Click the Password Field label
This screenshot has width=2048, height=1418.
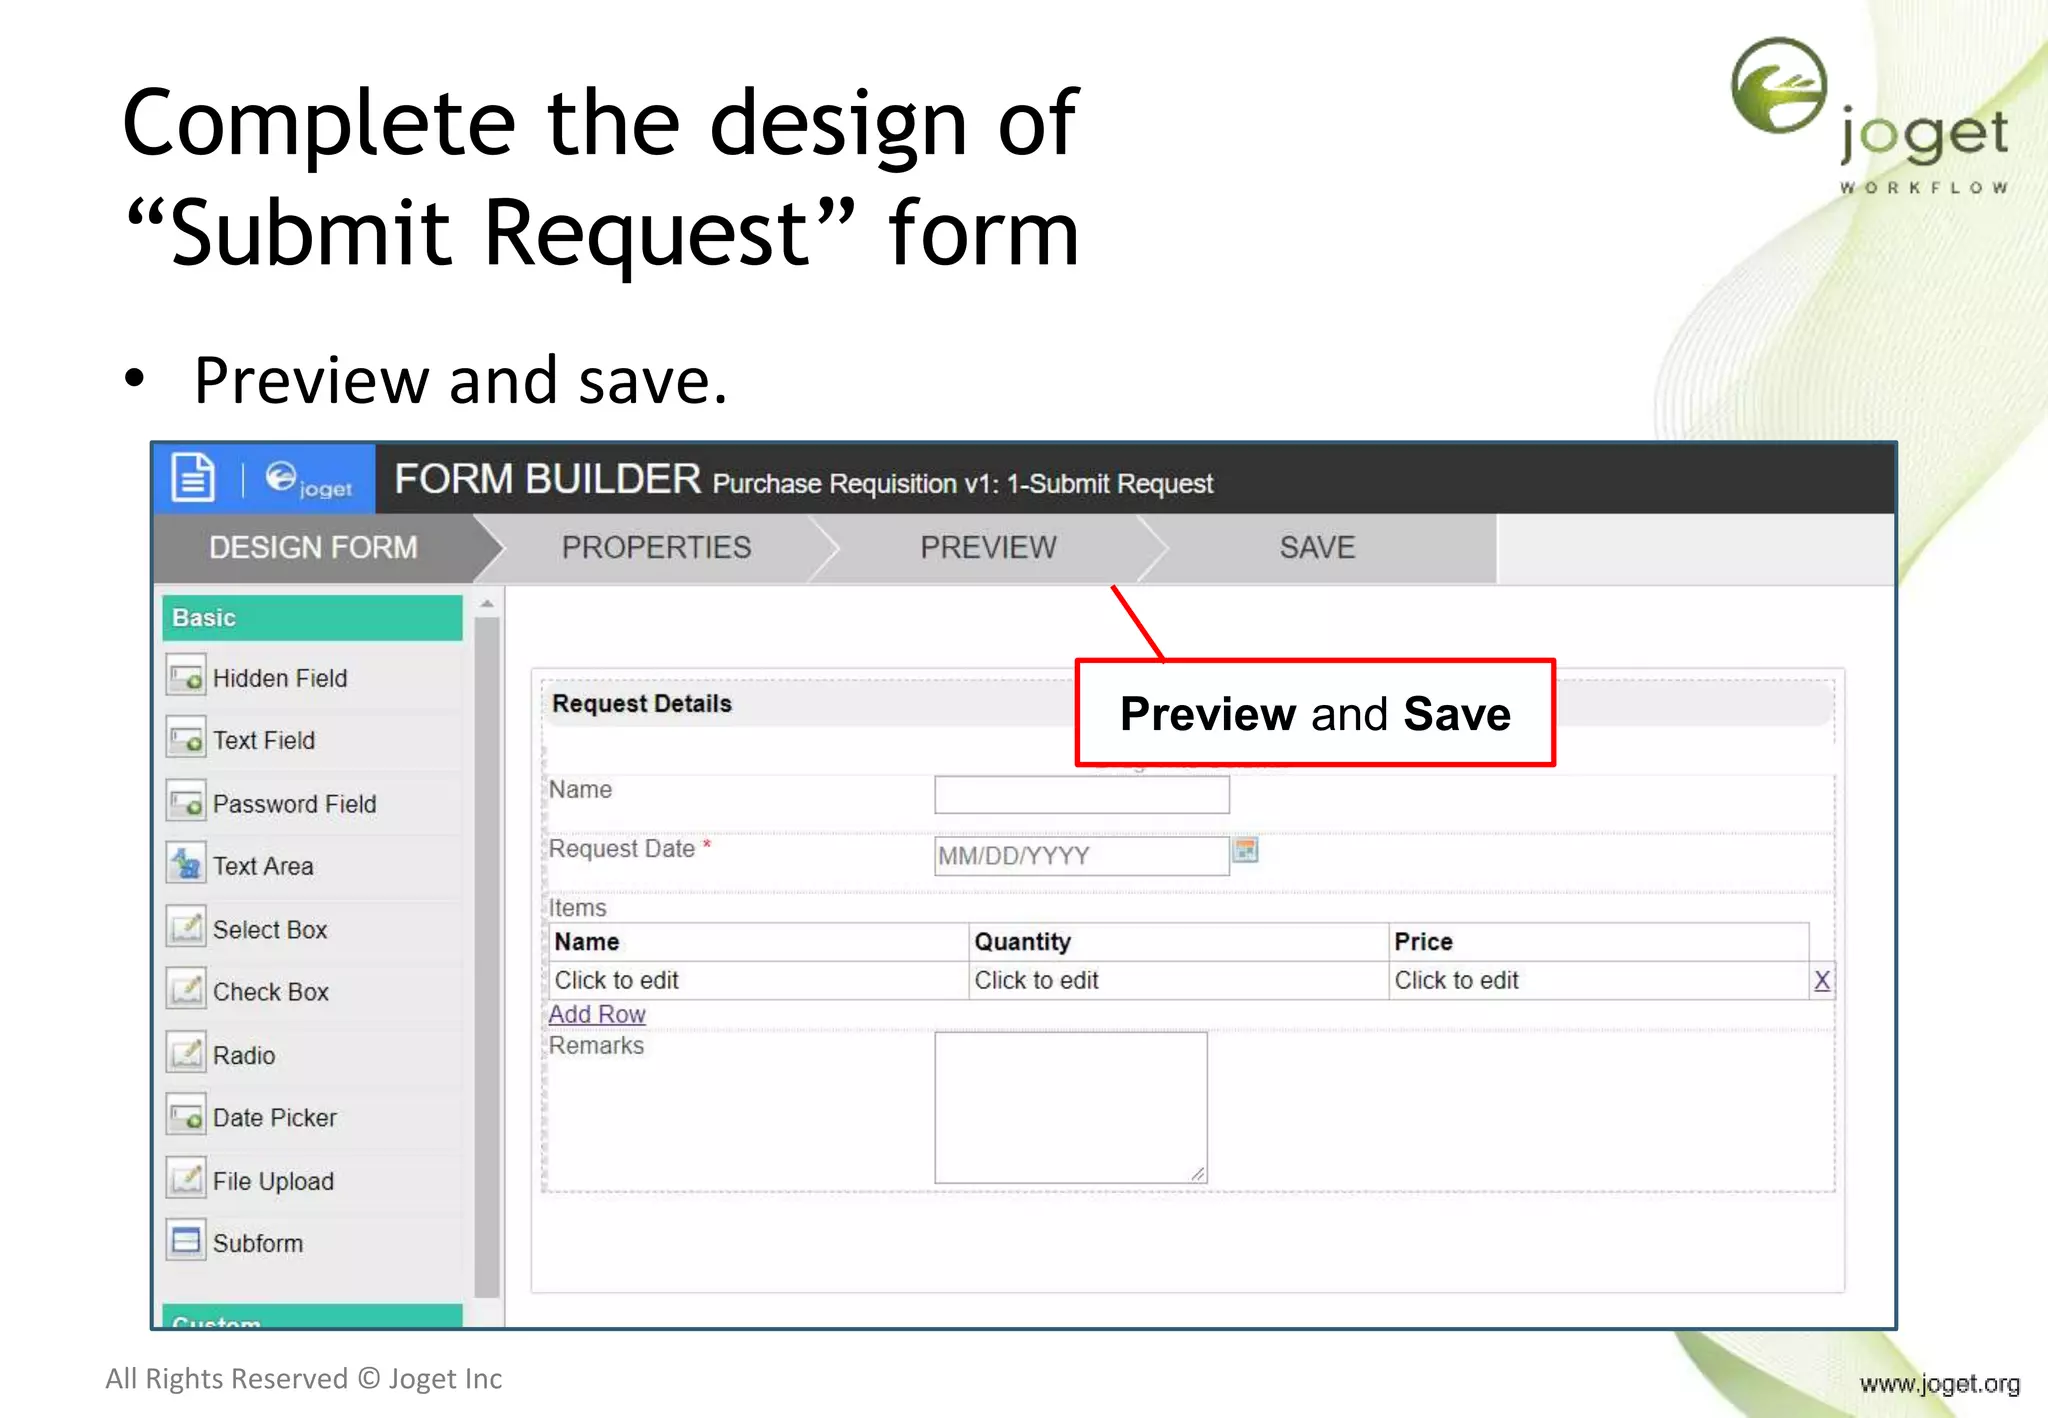295,804
